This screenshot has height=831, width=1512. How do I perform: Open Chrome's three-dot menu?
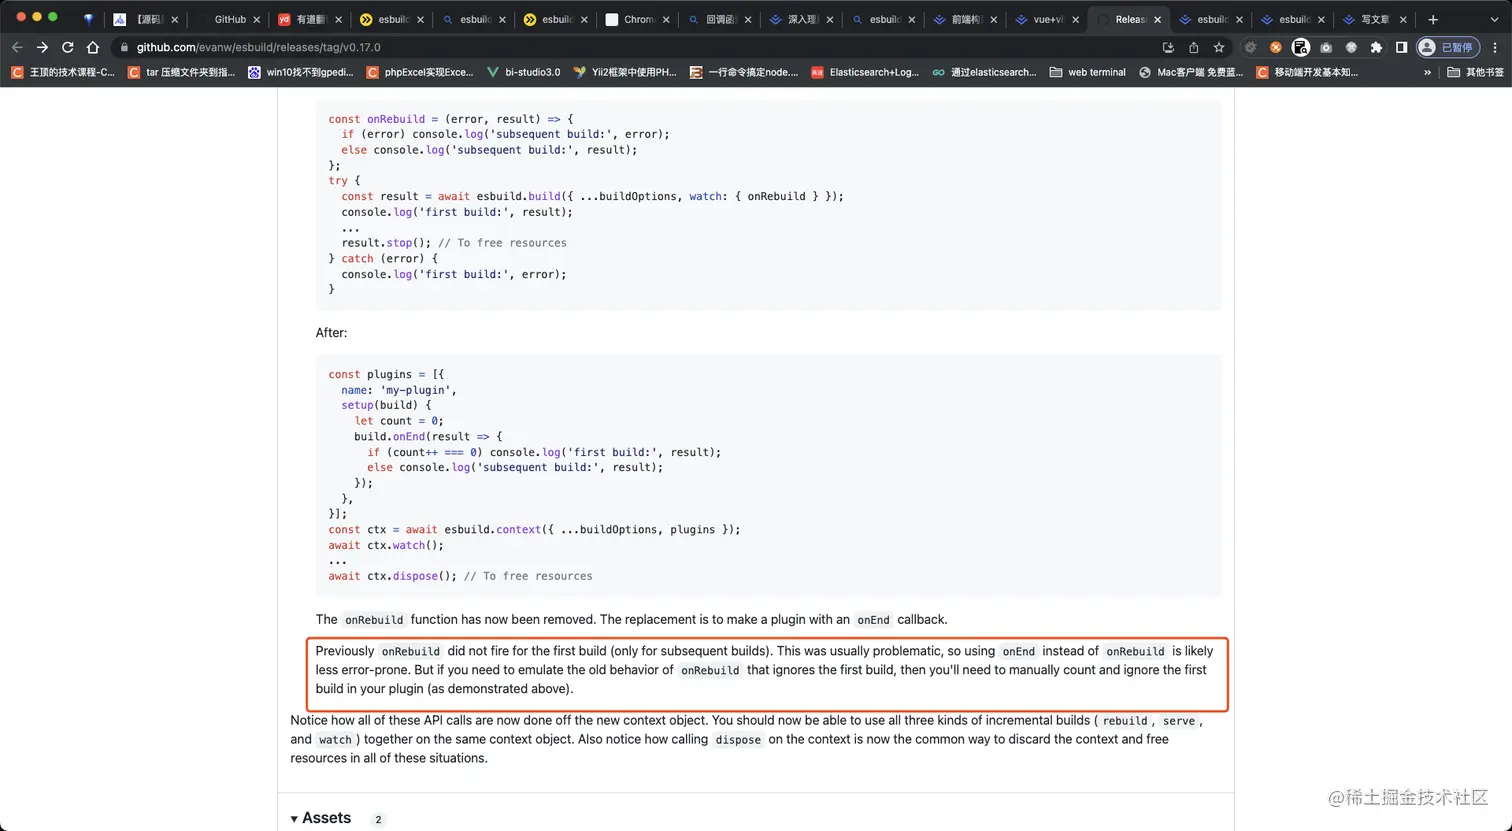click(x=1493, y=47)
